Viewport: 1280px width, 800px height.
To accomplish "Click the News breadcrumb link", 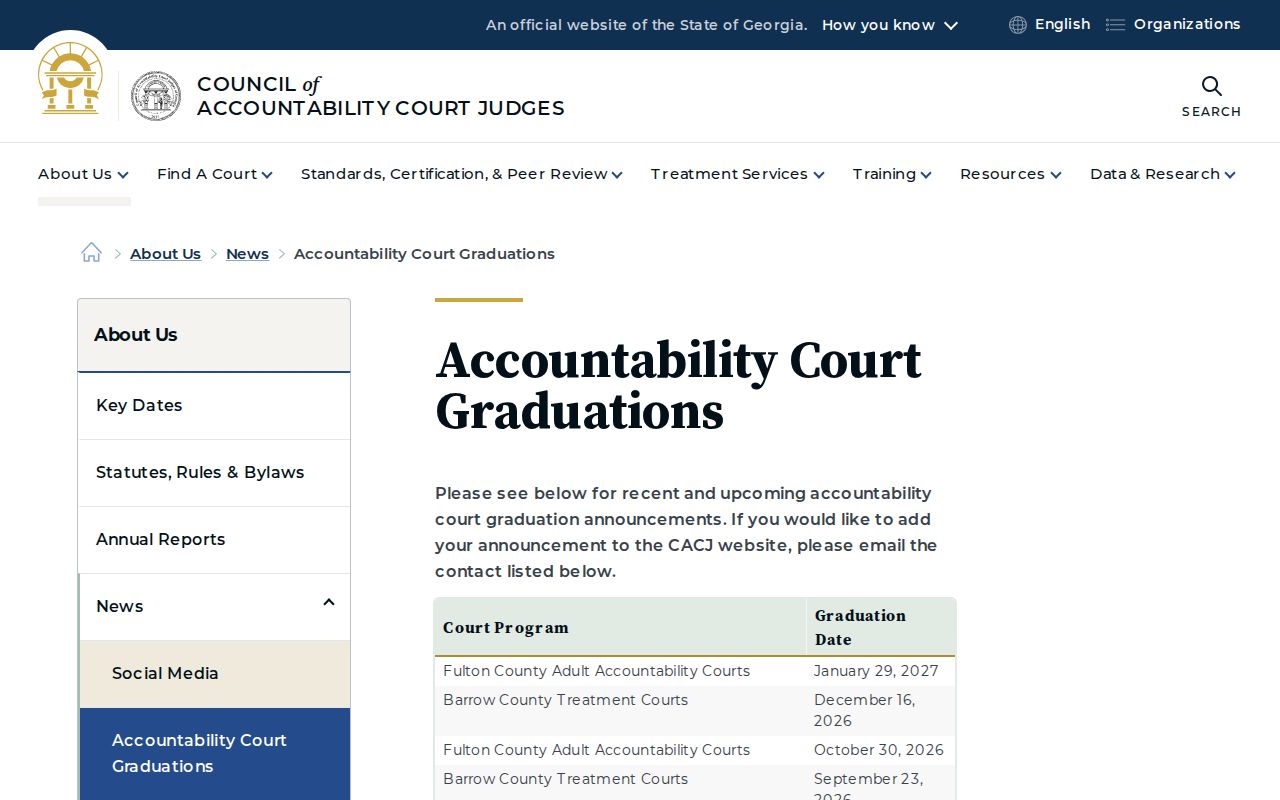I will click(247, 254).
